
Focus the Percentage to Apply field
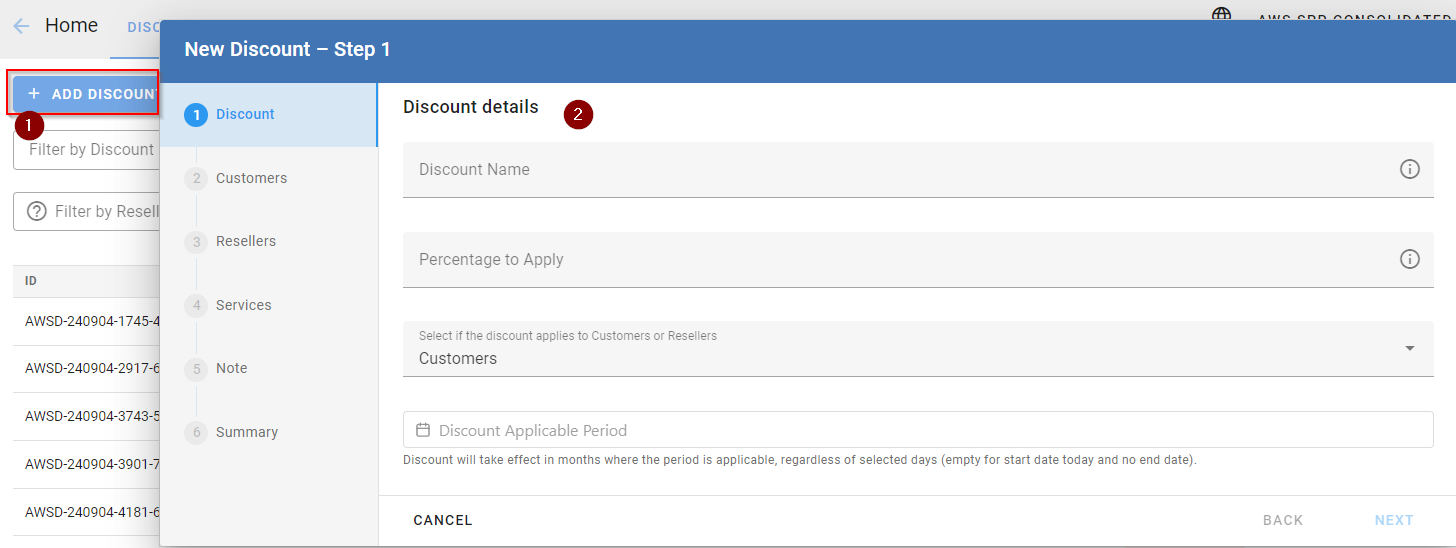tap(890, 260)
